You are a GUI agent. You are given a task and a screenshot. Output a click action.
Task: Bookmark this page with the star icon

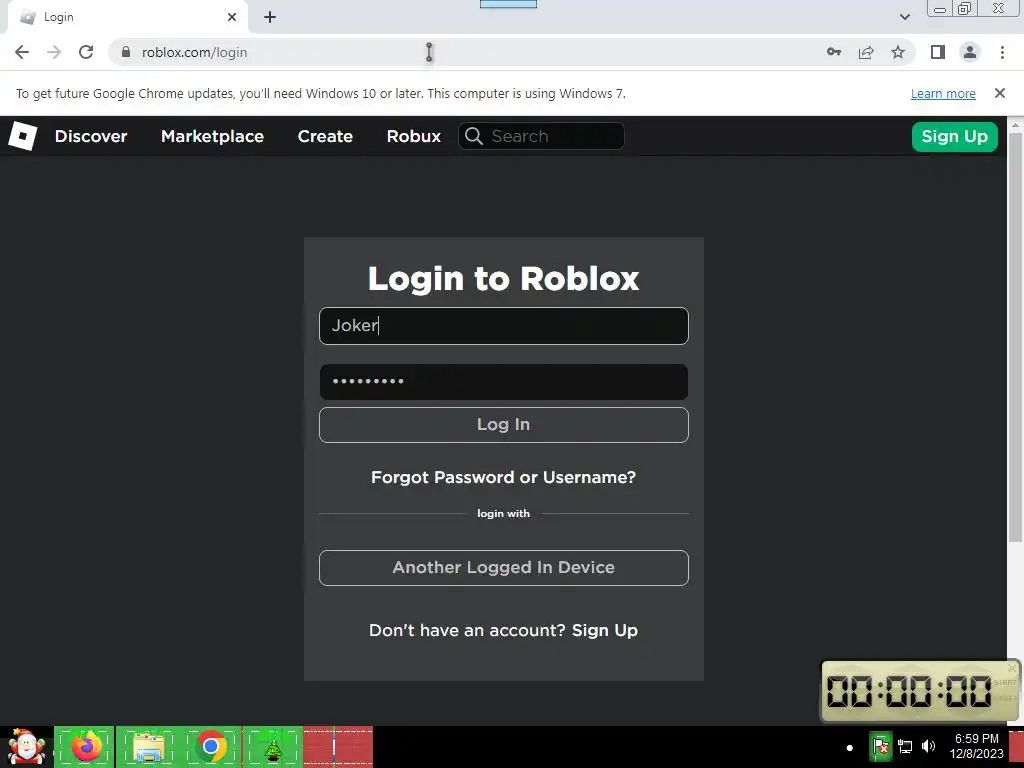(x=898, y=52)
